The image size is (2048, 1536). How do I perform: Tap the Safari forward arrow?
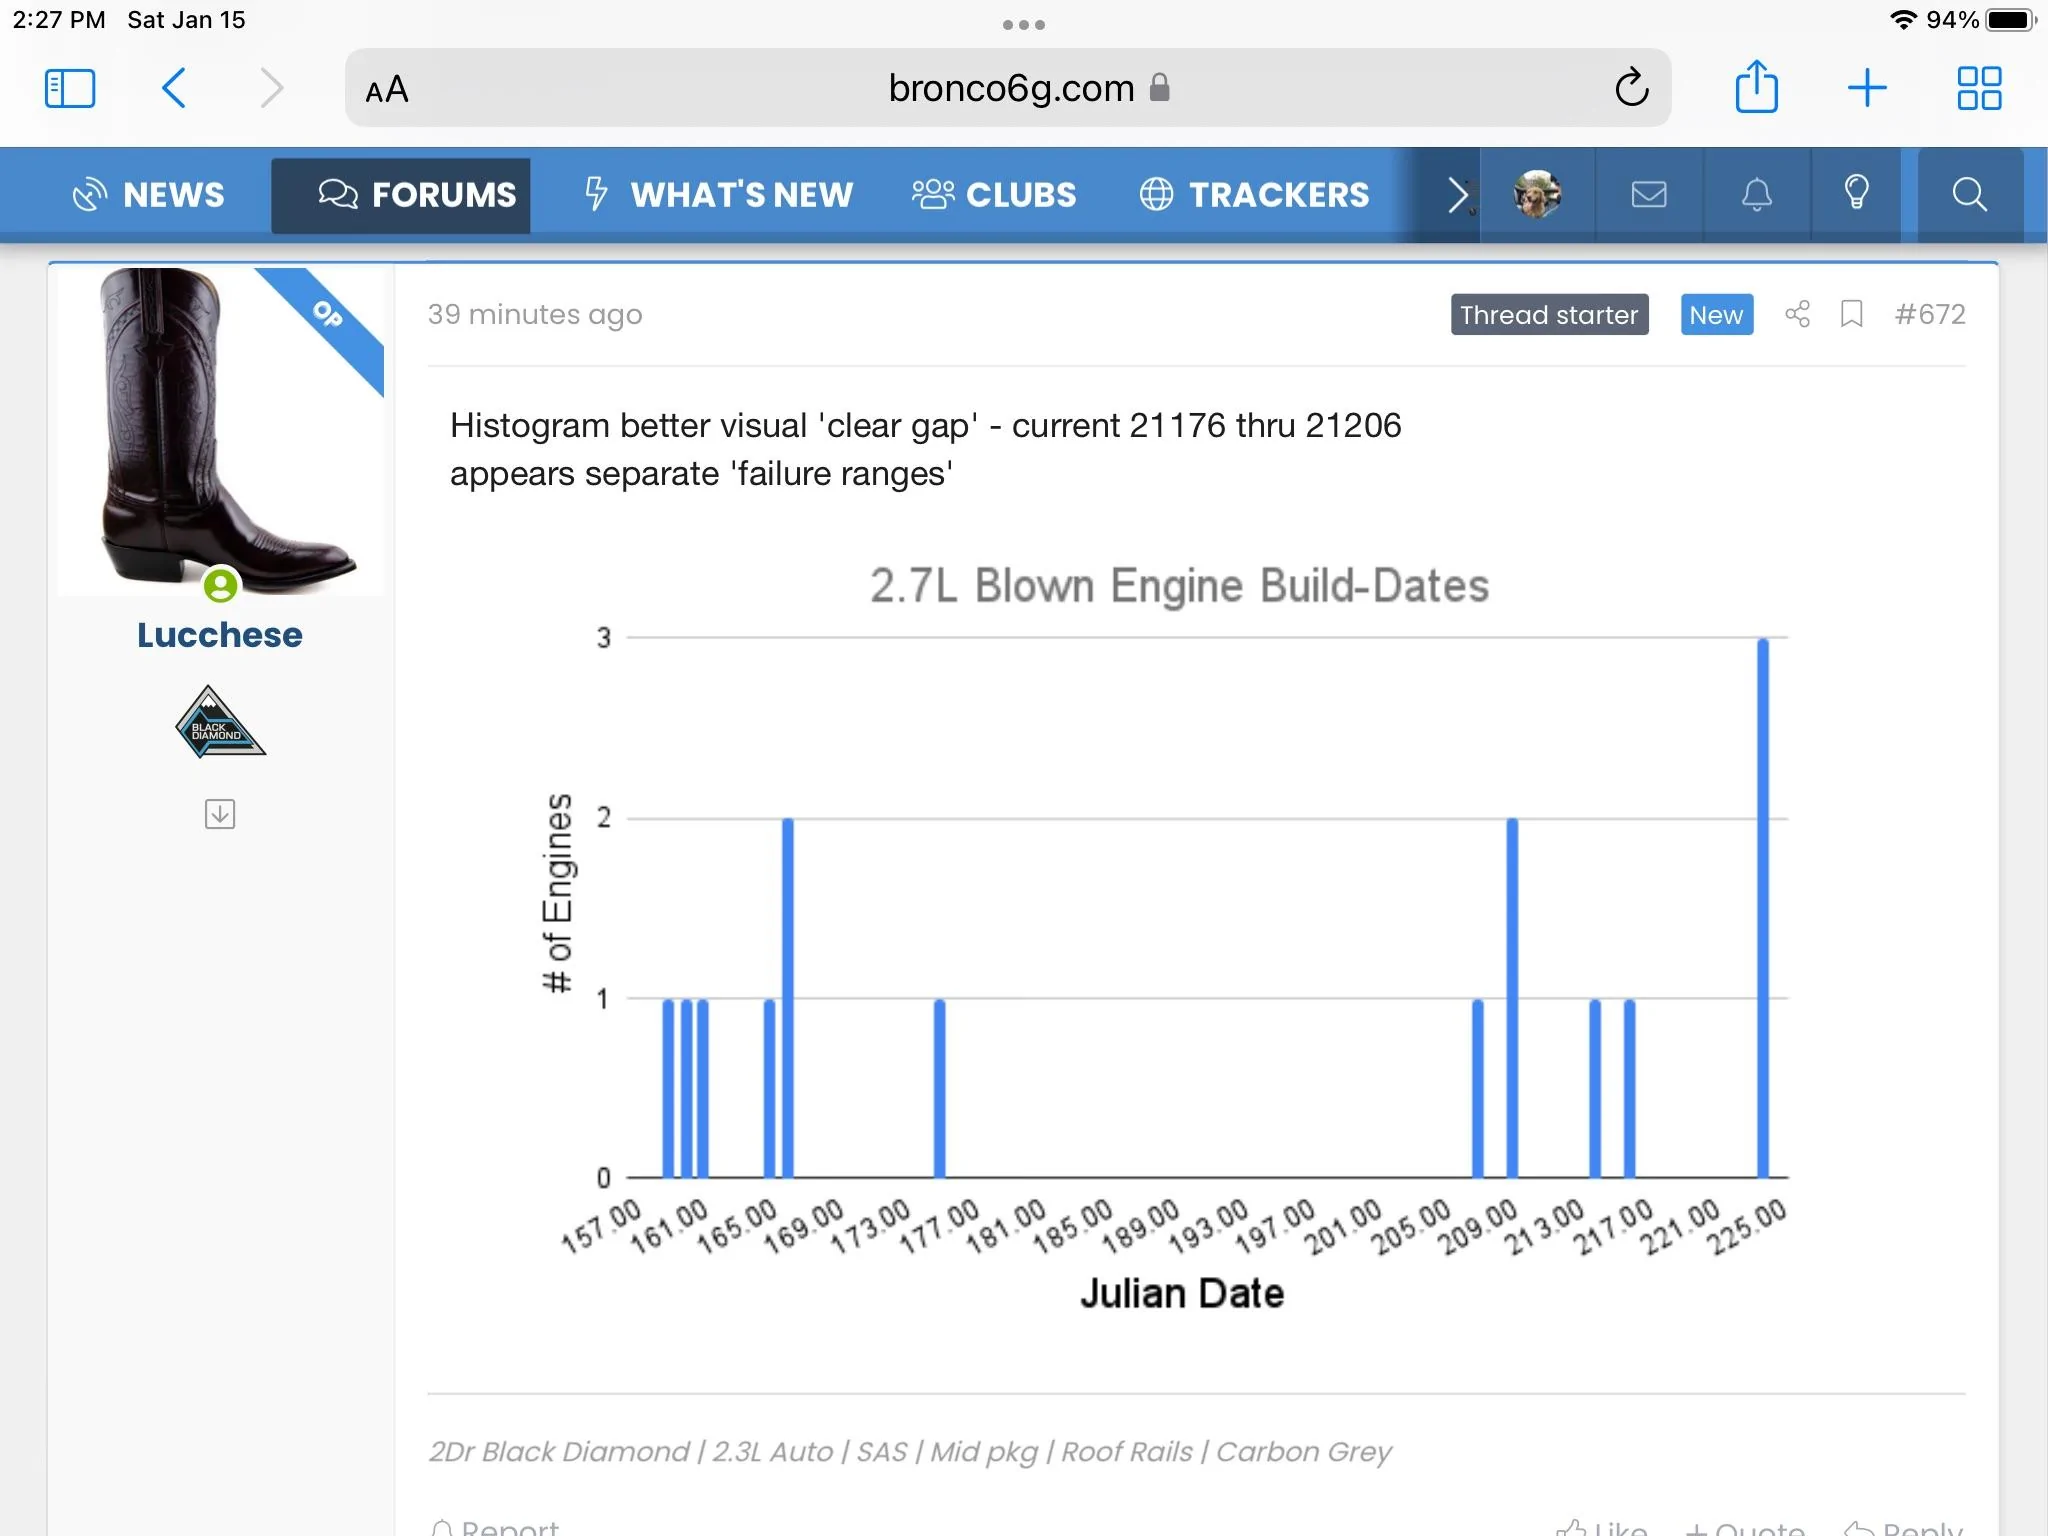(x=271, y=88)
